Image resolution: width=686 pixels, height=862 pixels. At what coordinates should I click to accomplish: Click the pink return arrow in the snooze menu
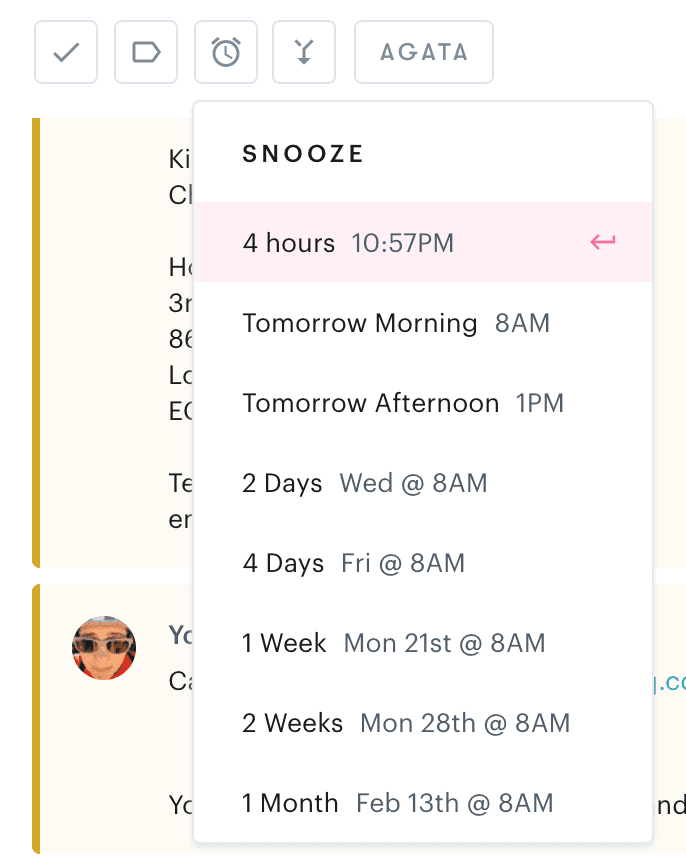coord(602,242)
